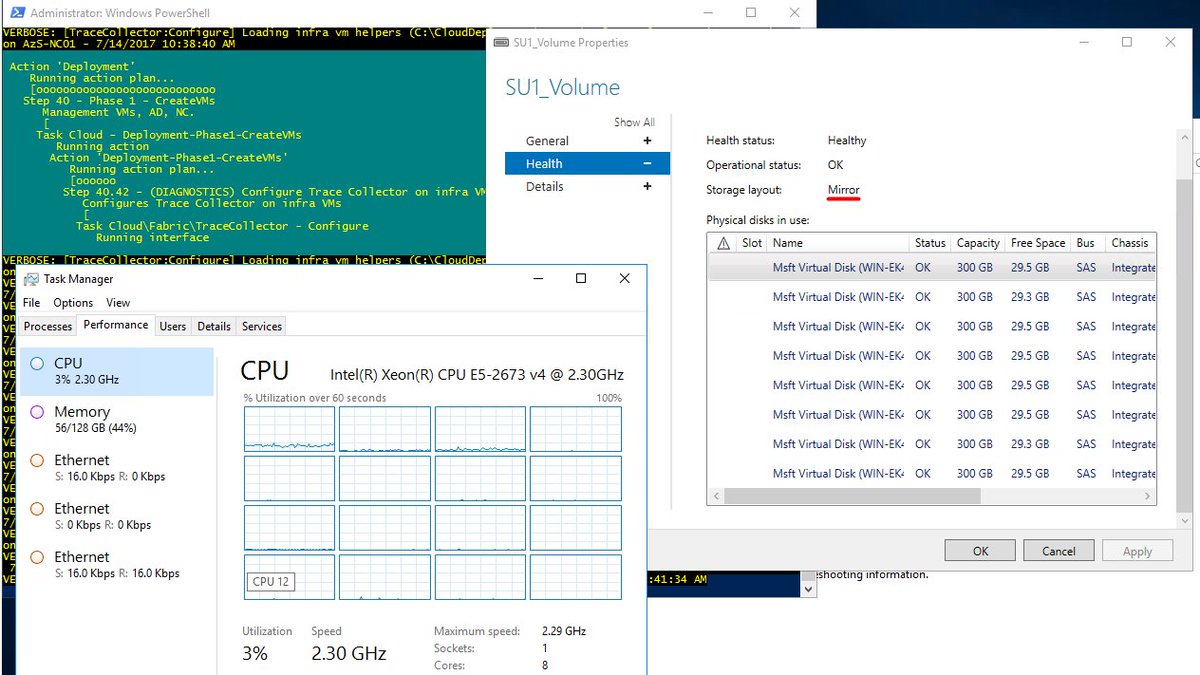Click the disk list scroll left arrow
This screenshot has width=1200, height=675.
pos(715,496)
